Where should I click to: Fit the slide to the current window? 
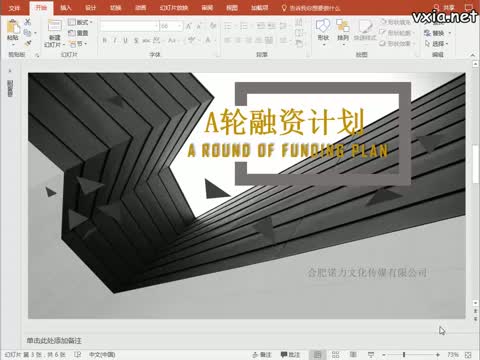click(468, 355)
